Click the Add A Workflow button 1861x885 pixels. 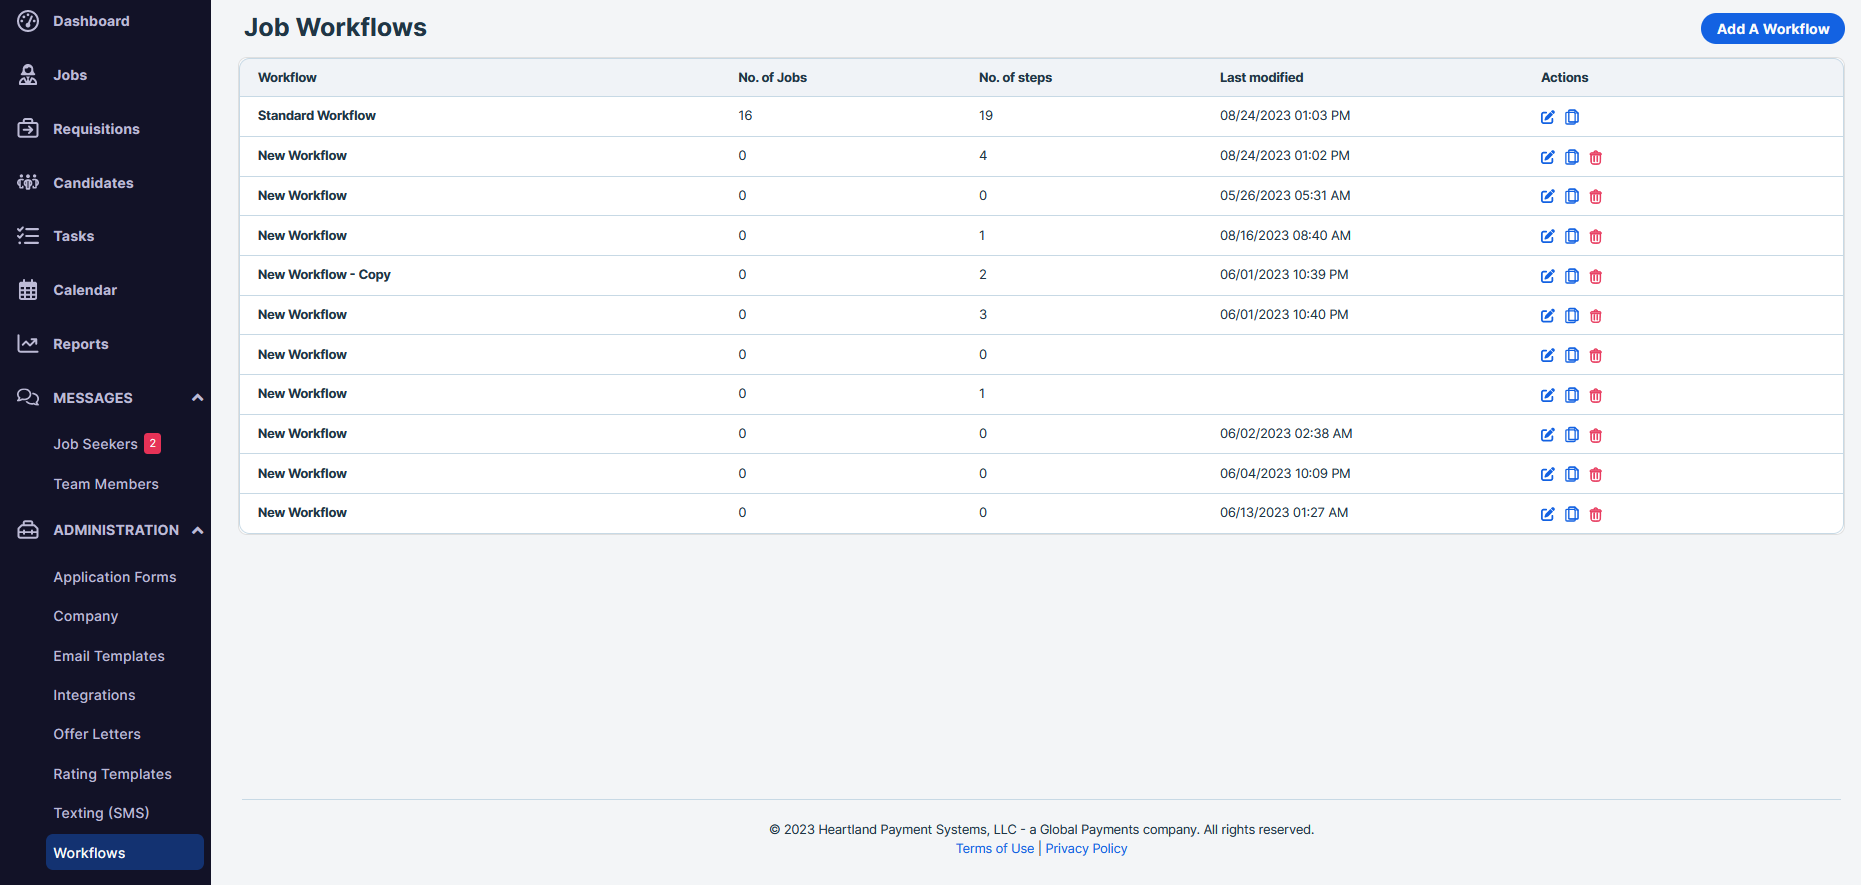1772,29
